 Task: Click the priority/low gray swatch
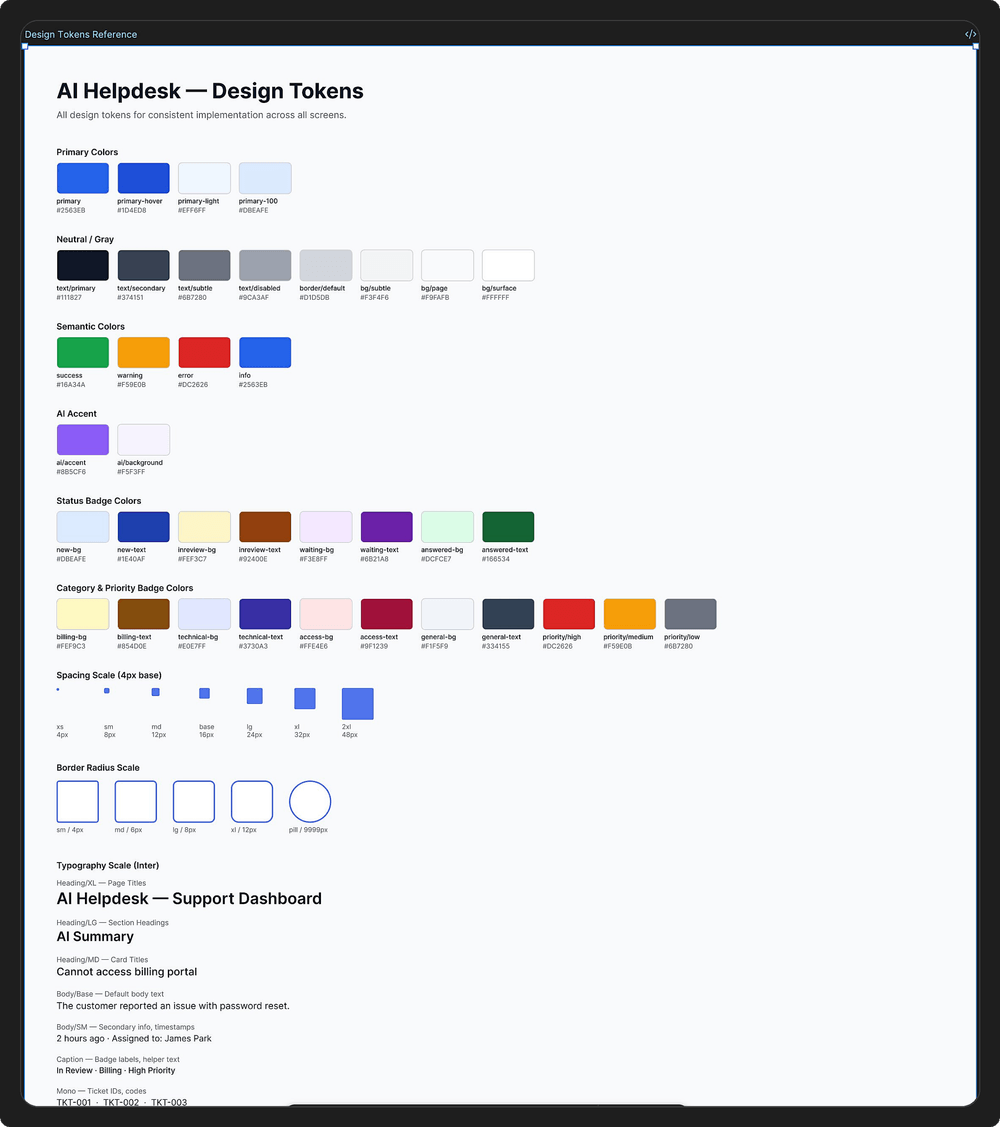point(690,614)
